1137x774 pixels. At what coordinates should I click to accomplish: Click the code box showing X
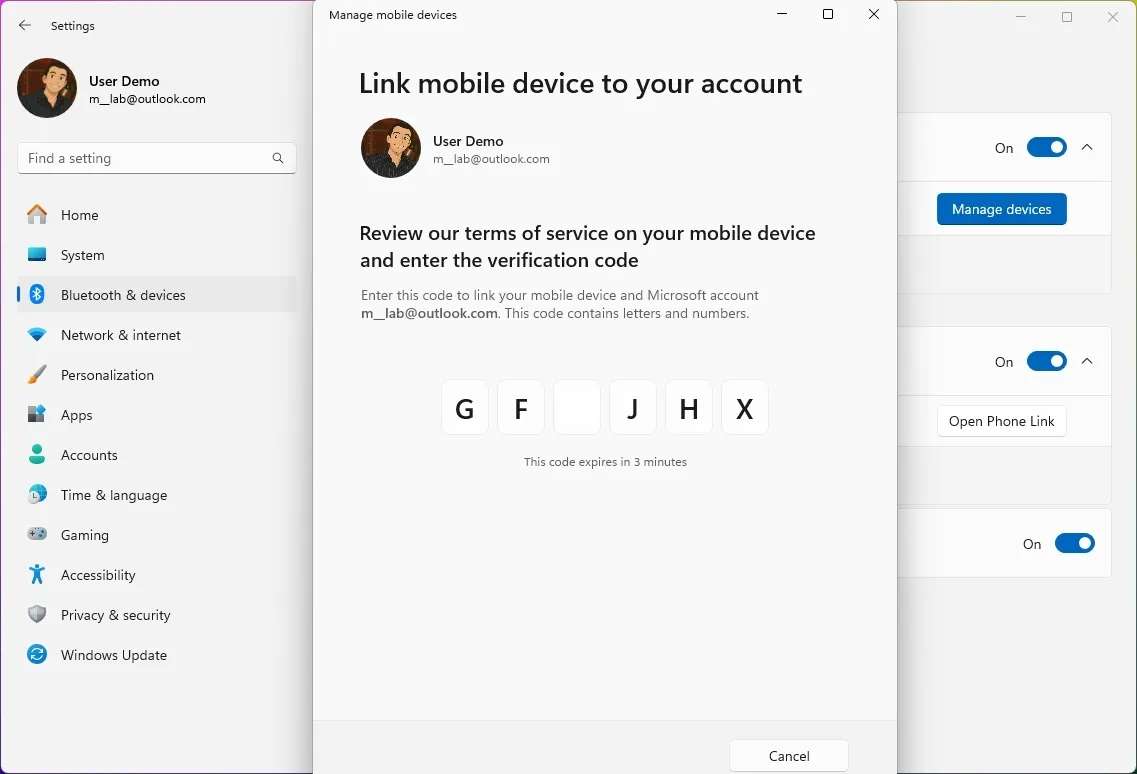tap(745, 407)
